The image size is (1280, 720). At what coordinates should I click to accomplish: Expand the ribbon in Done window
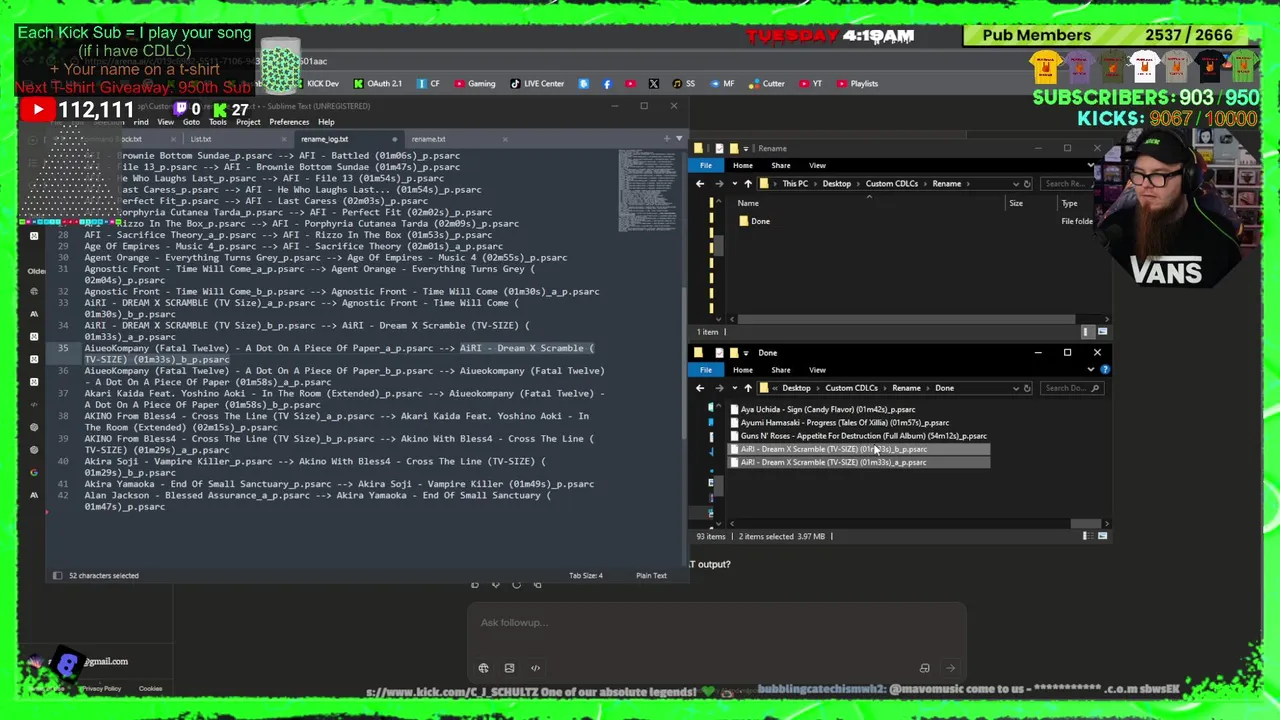click(1091, 370)
